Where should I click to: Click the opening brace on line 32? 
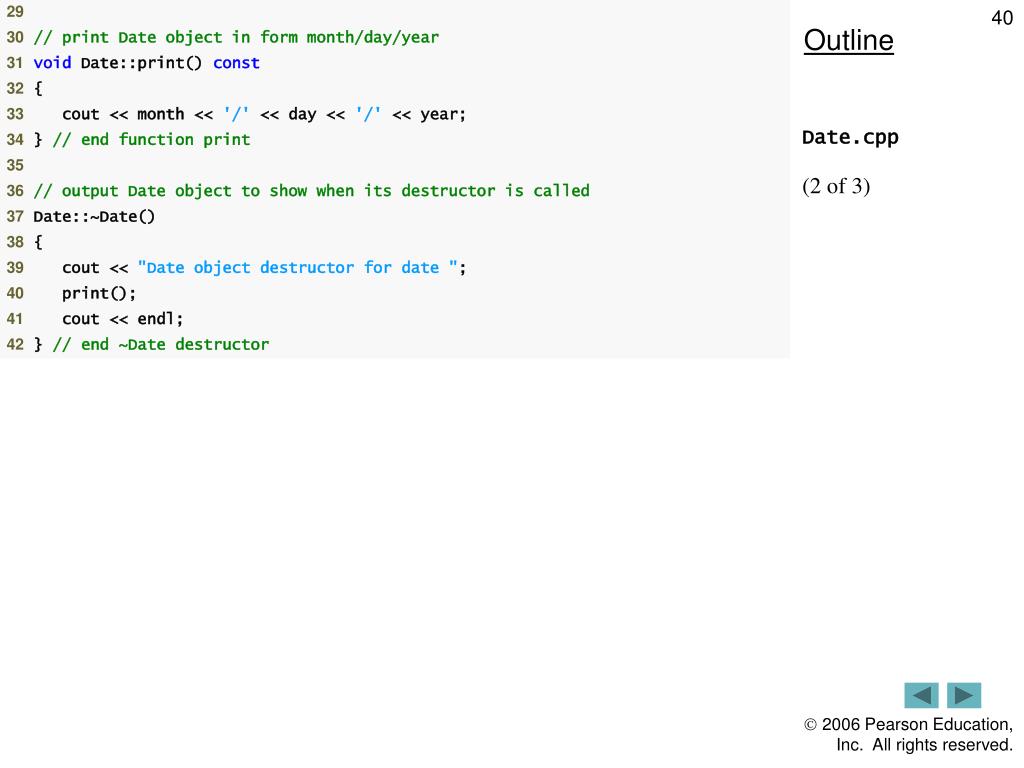tap(38, 88)
